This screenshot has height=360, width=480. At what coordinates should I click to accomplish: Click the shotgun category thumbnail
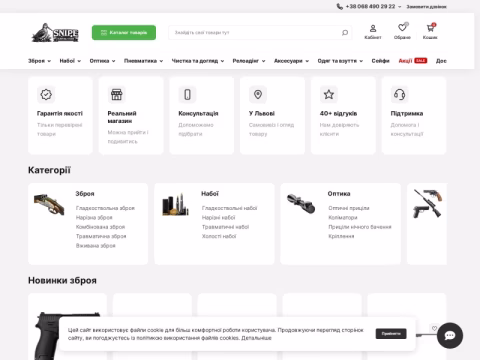49,204
